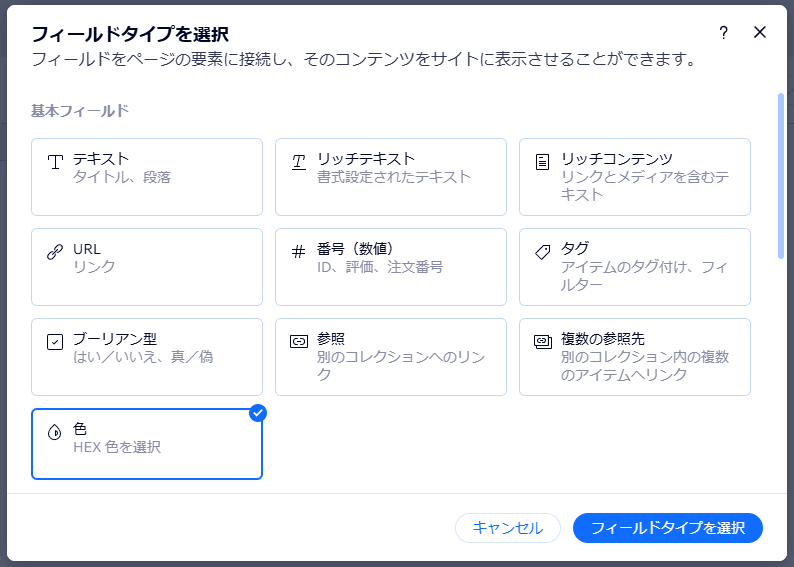794x567 pixels.
Task: Choose the リッチテキスト field type card
Action: pos(390,177)
